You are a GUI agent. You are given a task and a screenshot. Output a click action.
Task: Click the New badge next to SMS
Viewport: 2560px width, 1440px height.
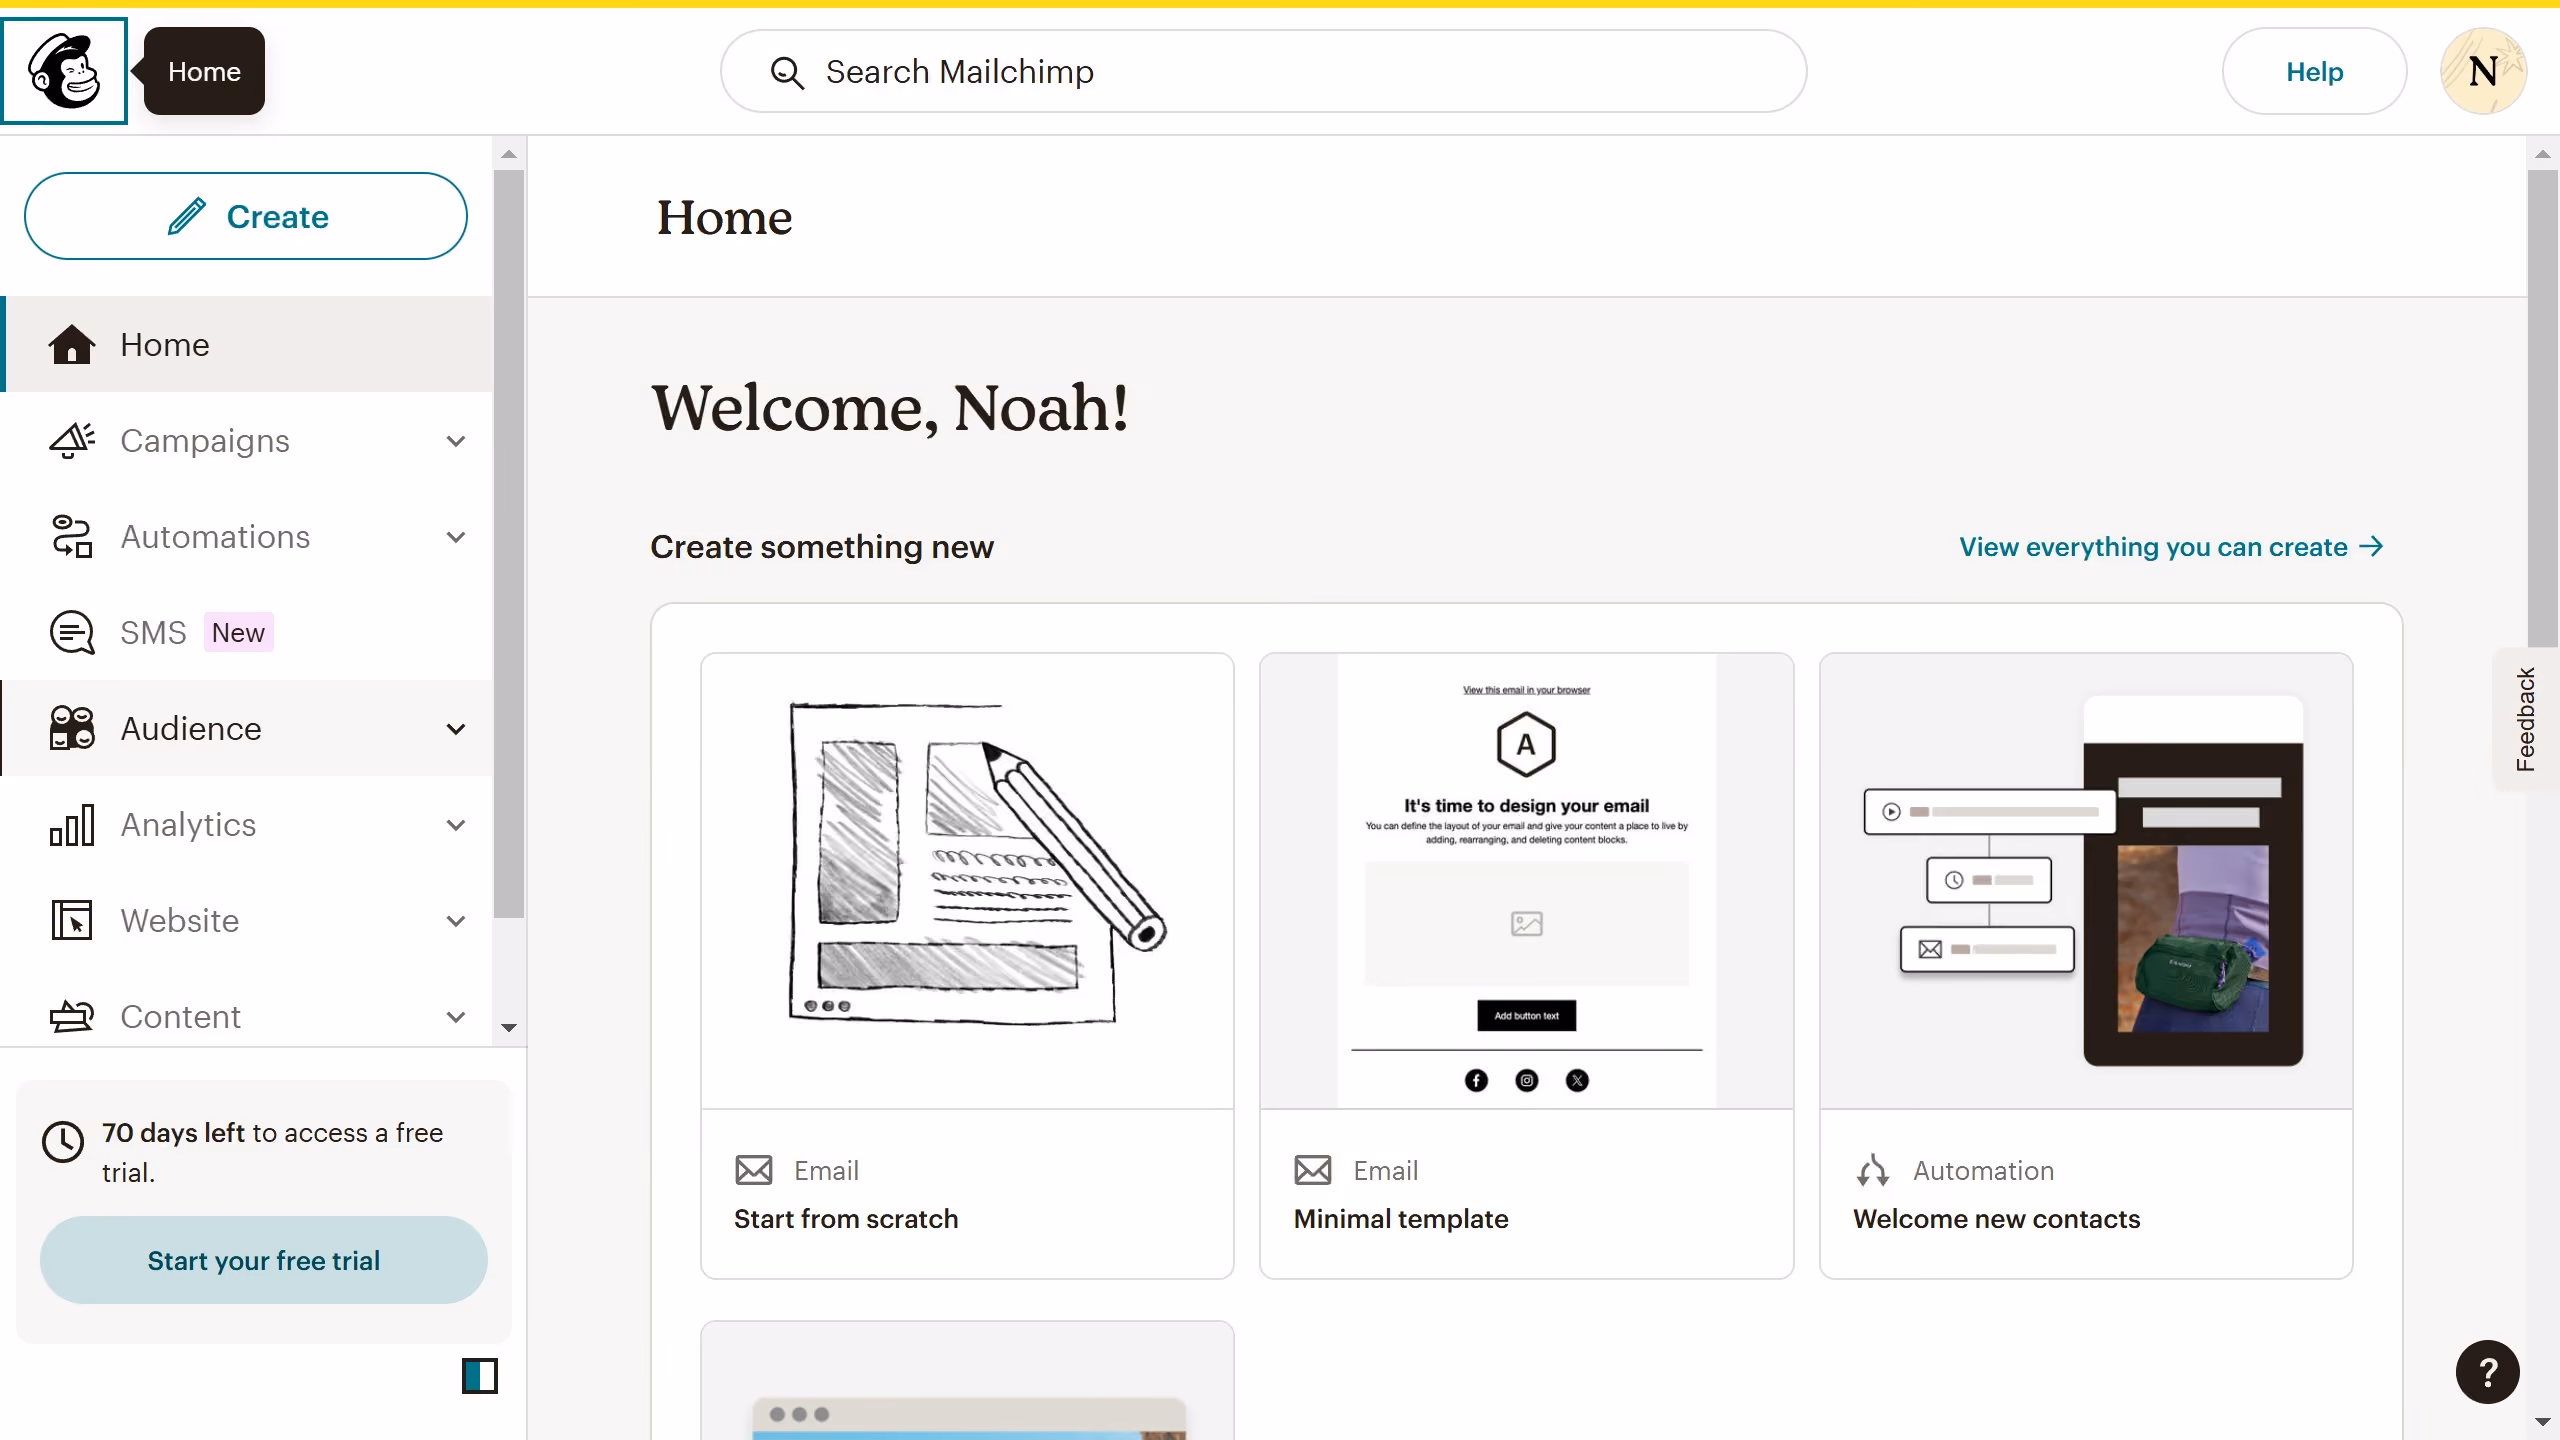tap(238, 633)
